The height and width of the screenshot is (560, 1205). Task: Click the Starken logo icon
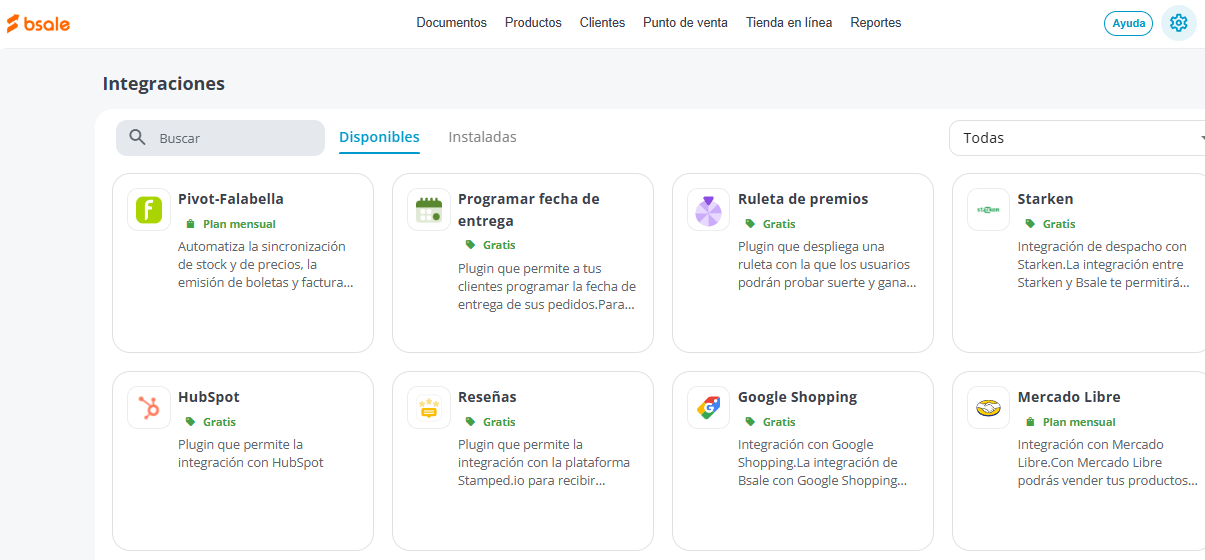pyautogui.click(x=988, y=210)
